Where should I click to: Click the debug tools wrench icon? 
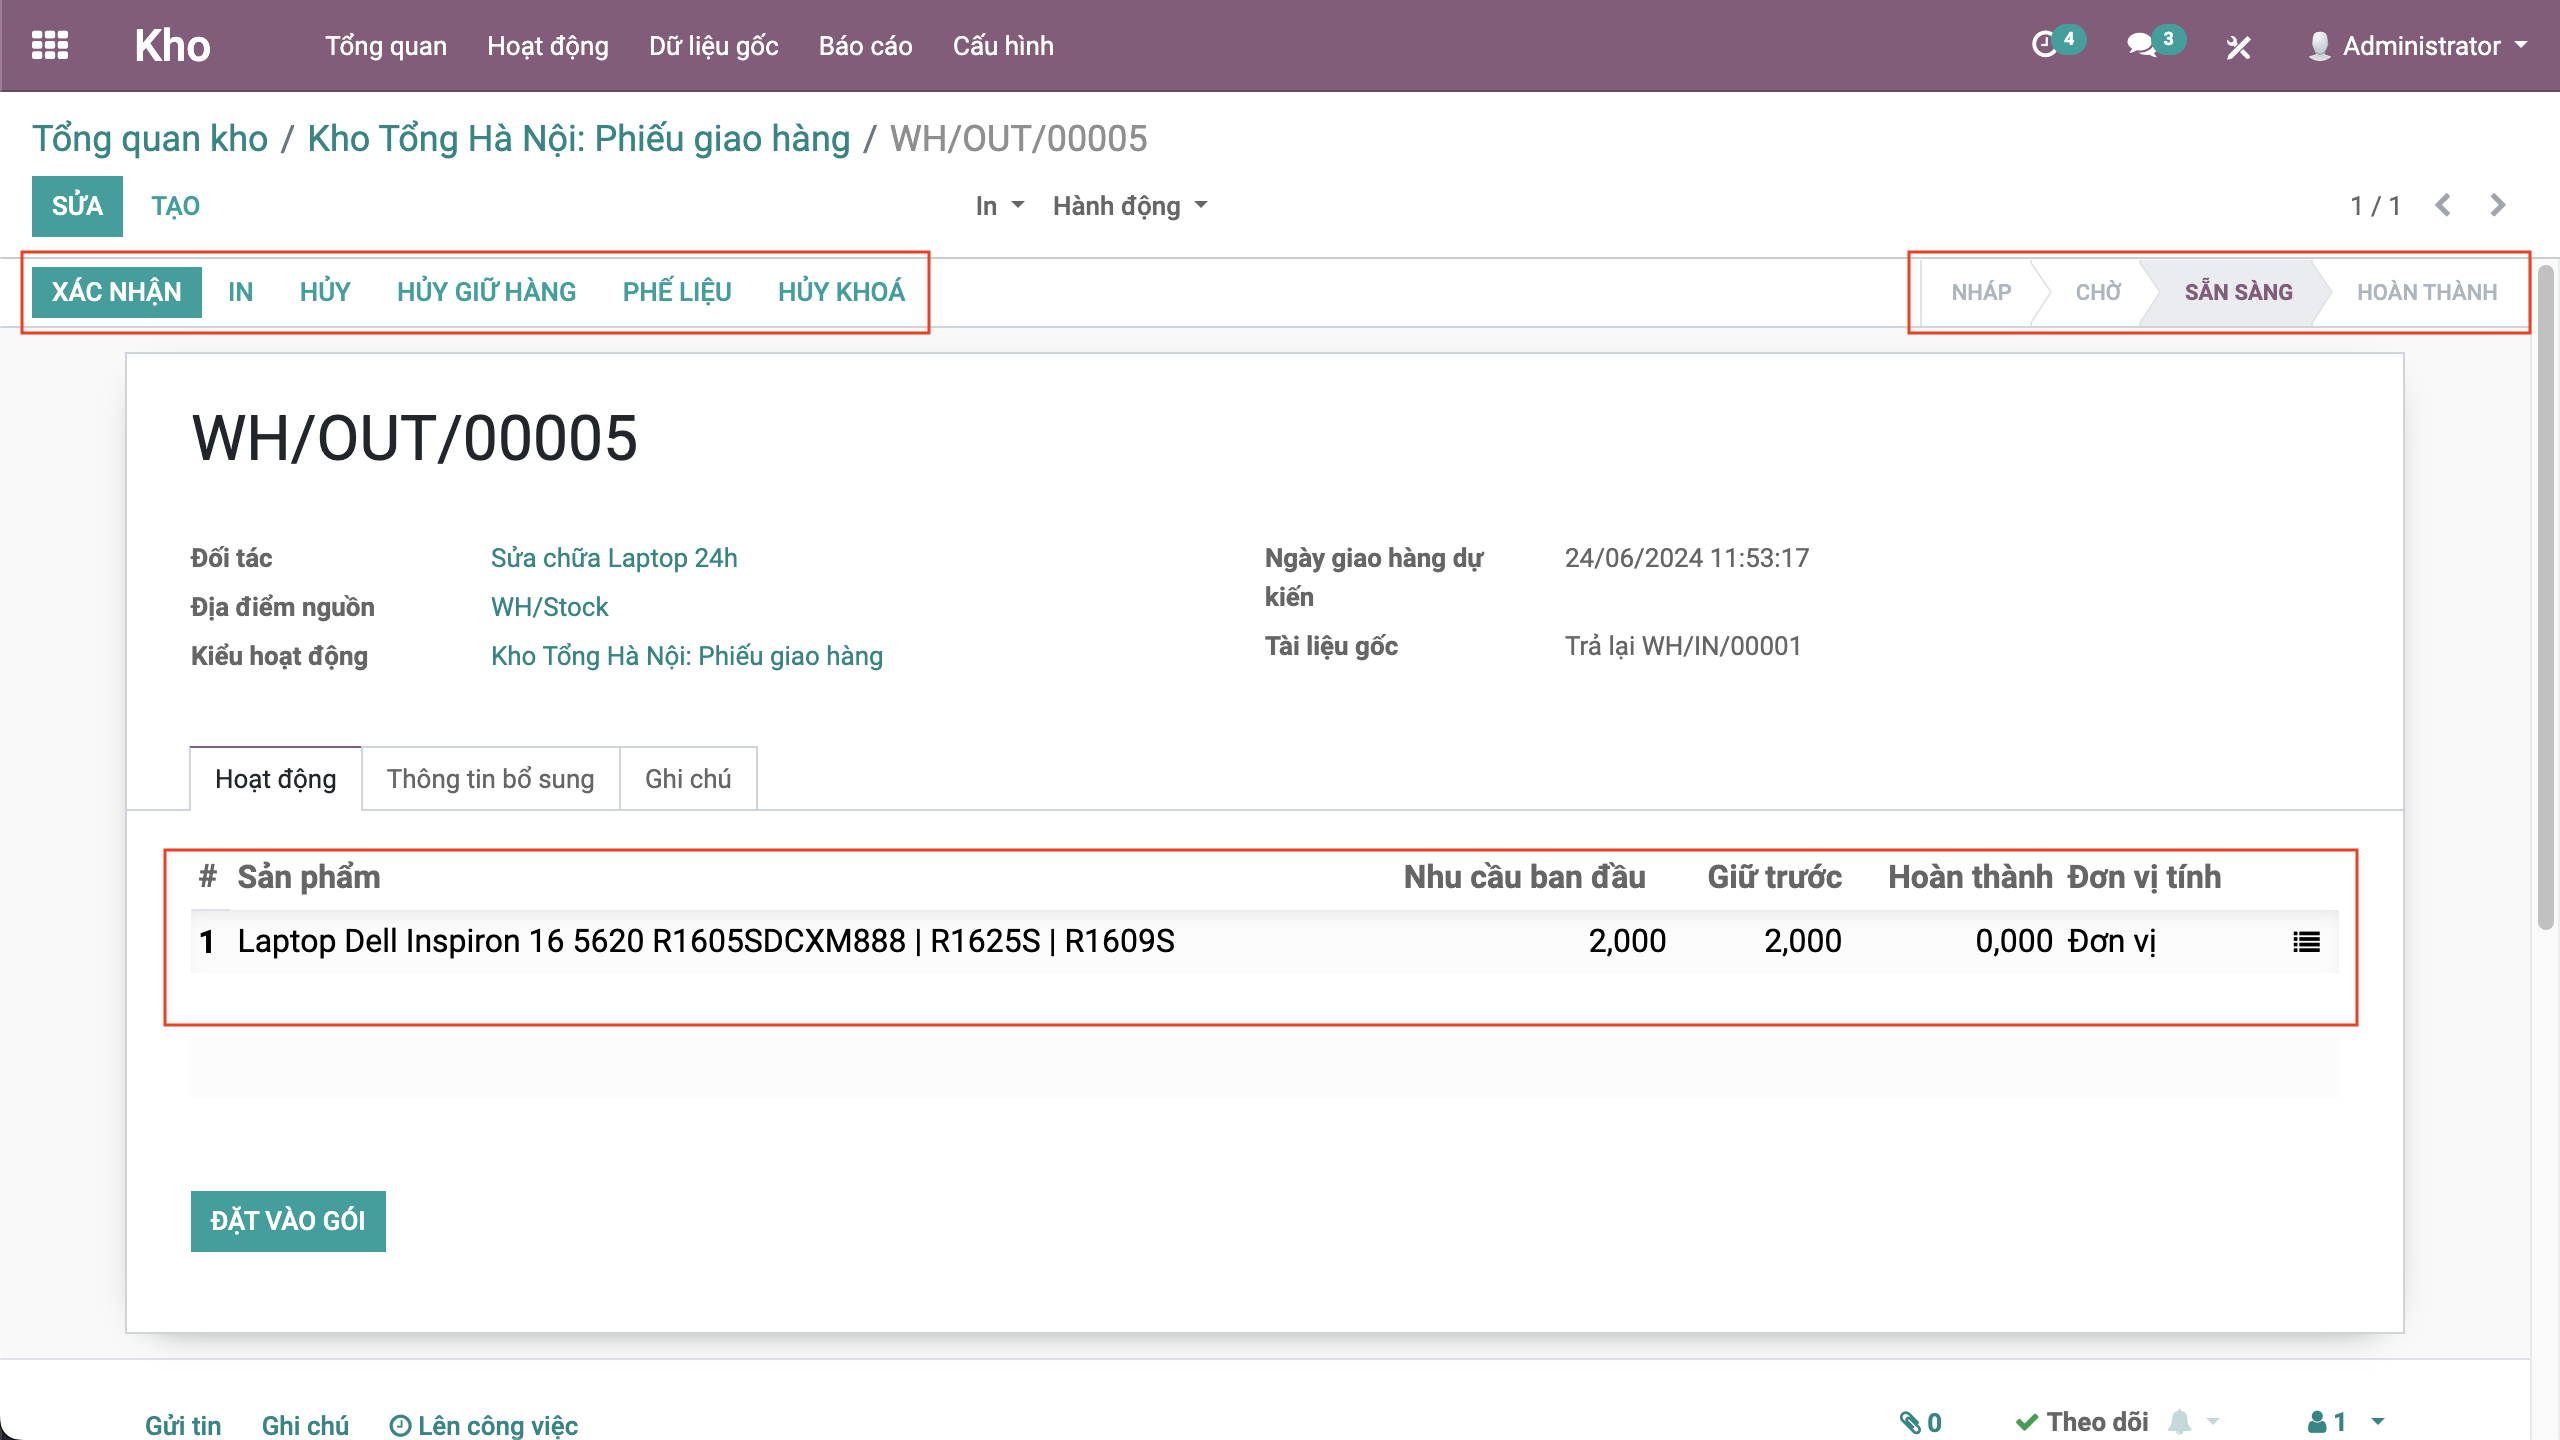[2238, 47]
